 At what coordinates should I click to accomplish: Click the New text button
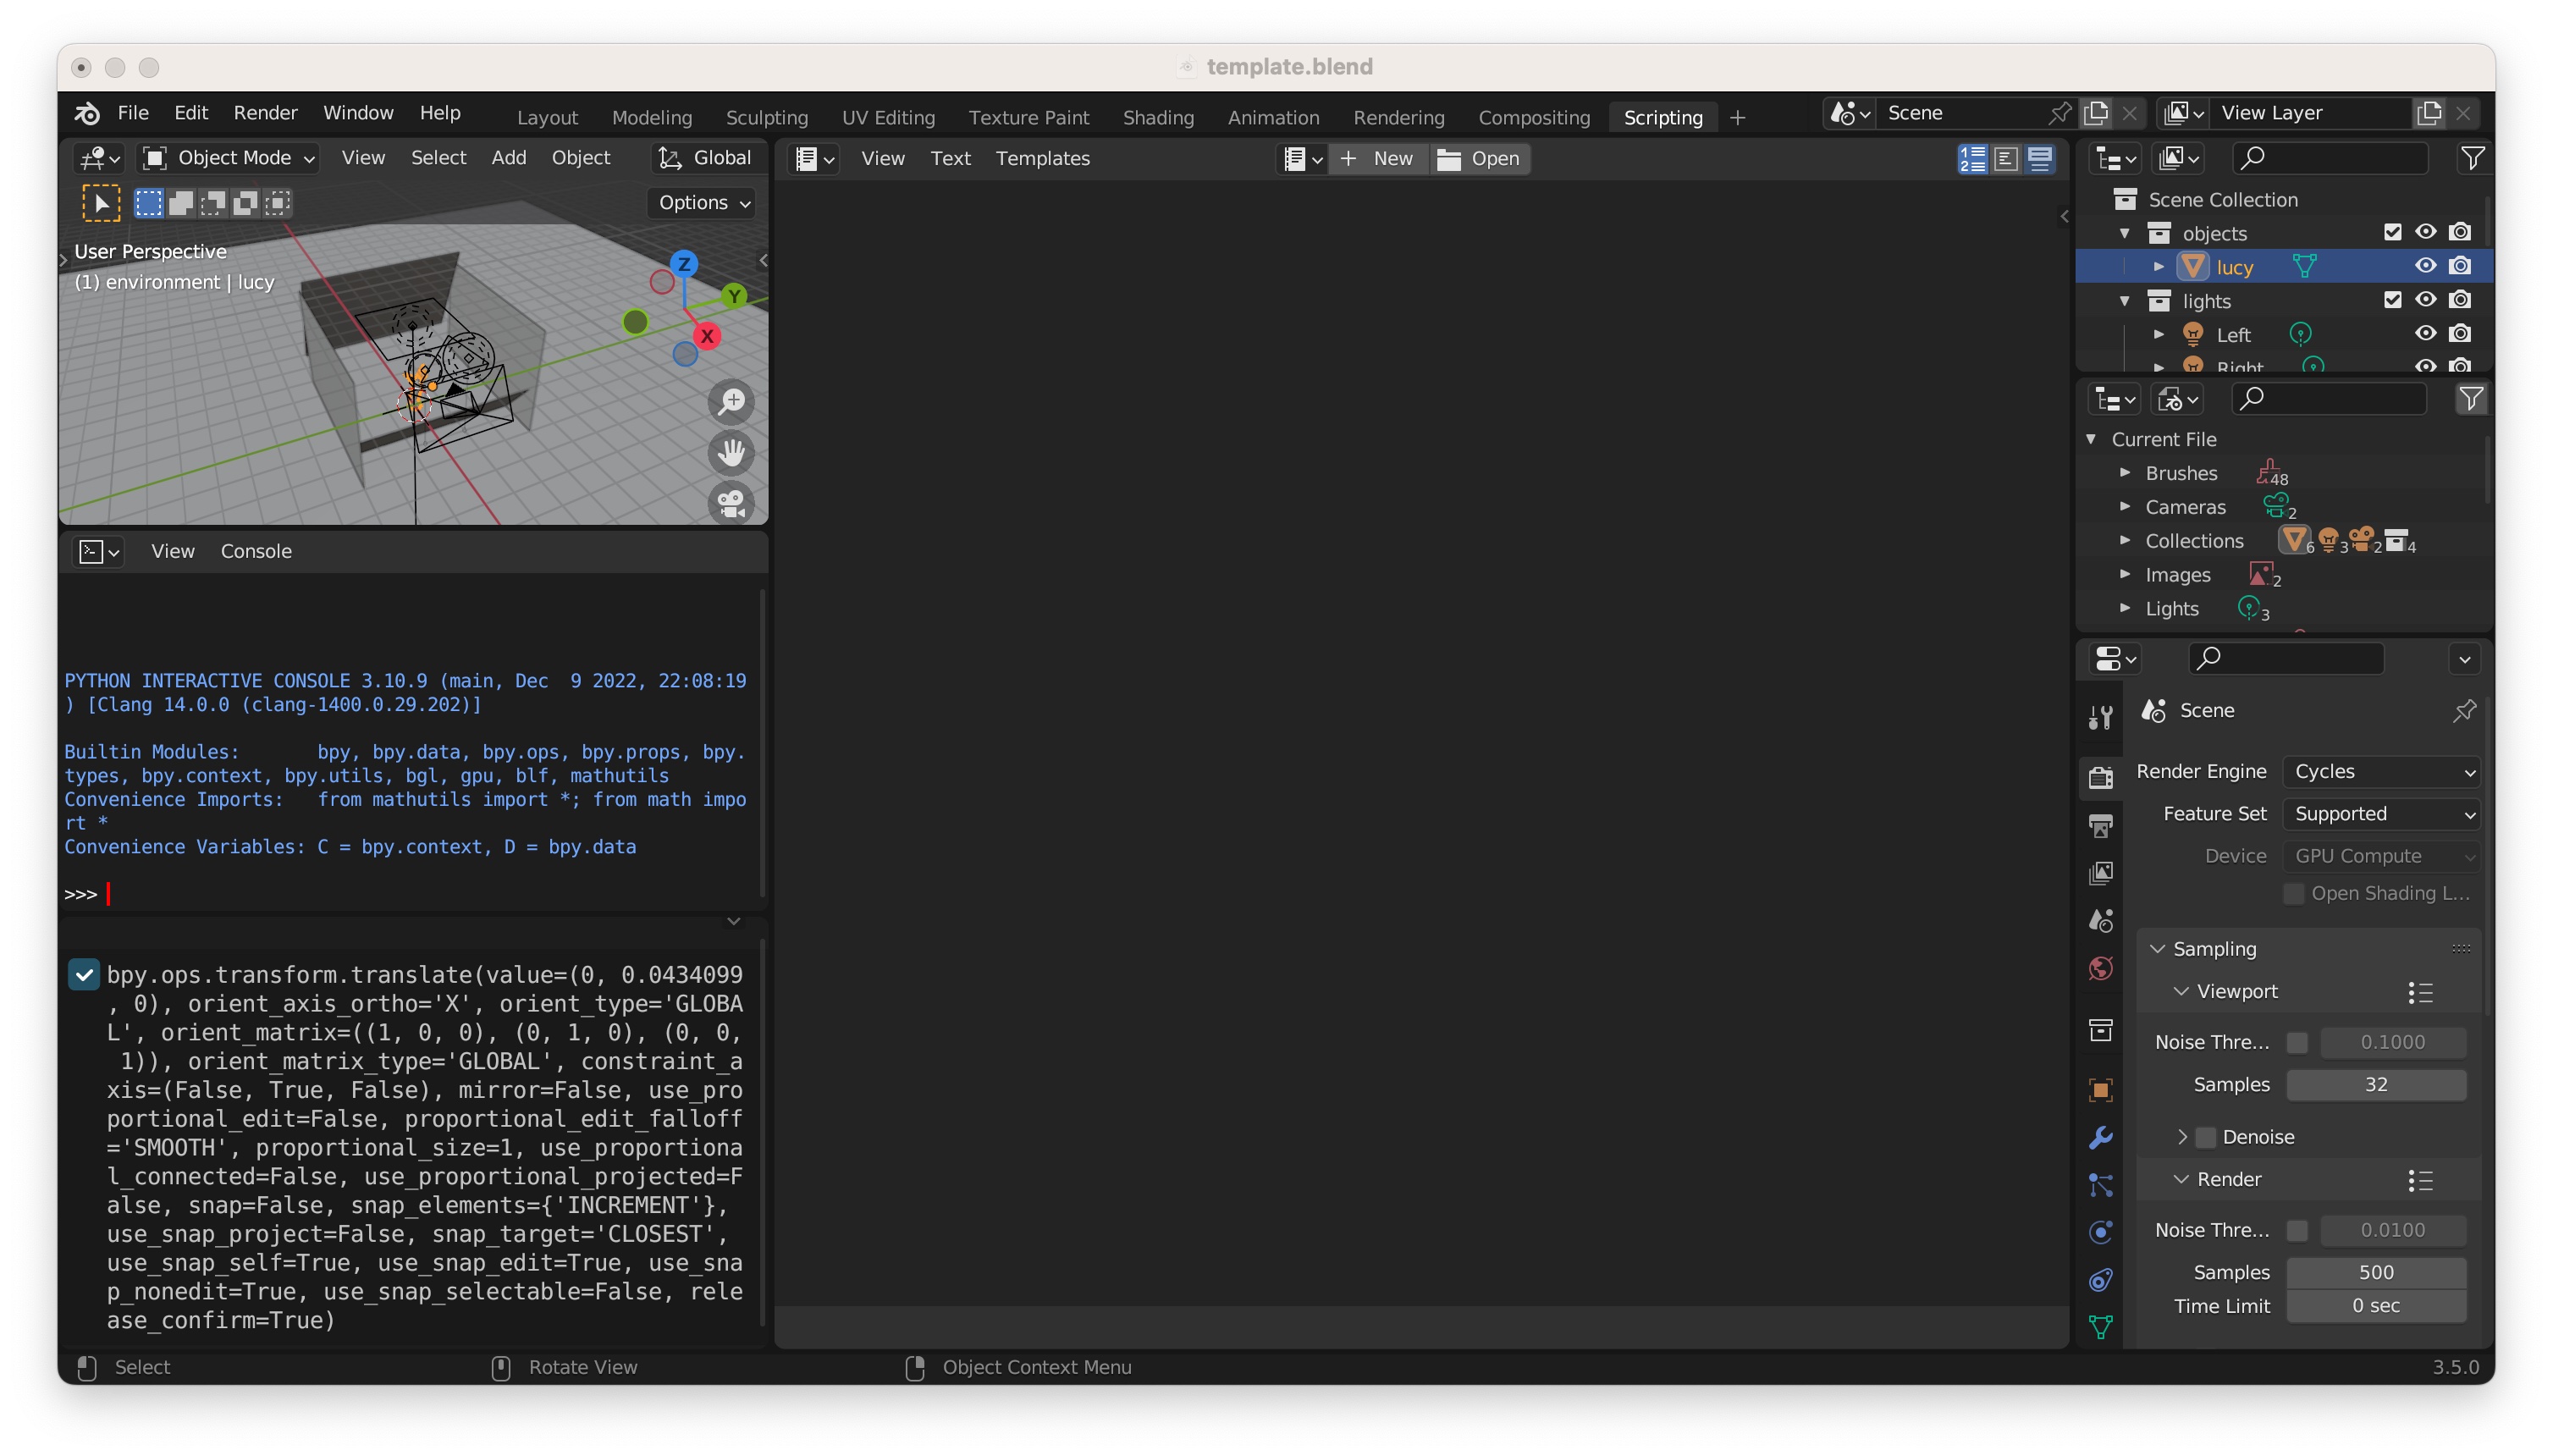pos(1378,158)
